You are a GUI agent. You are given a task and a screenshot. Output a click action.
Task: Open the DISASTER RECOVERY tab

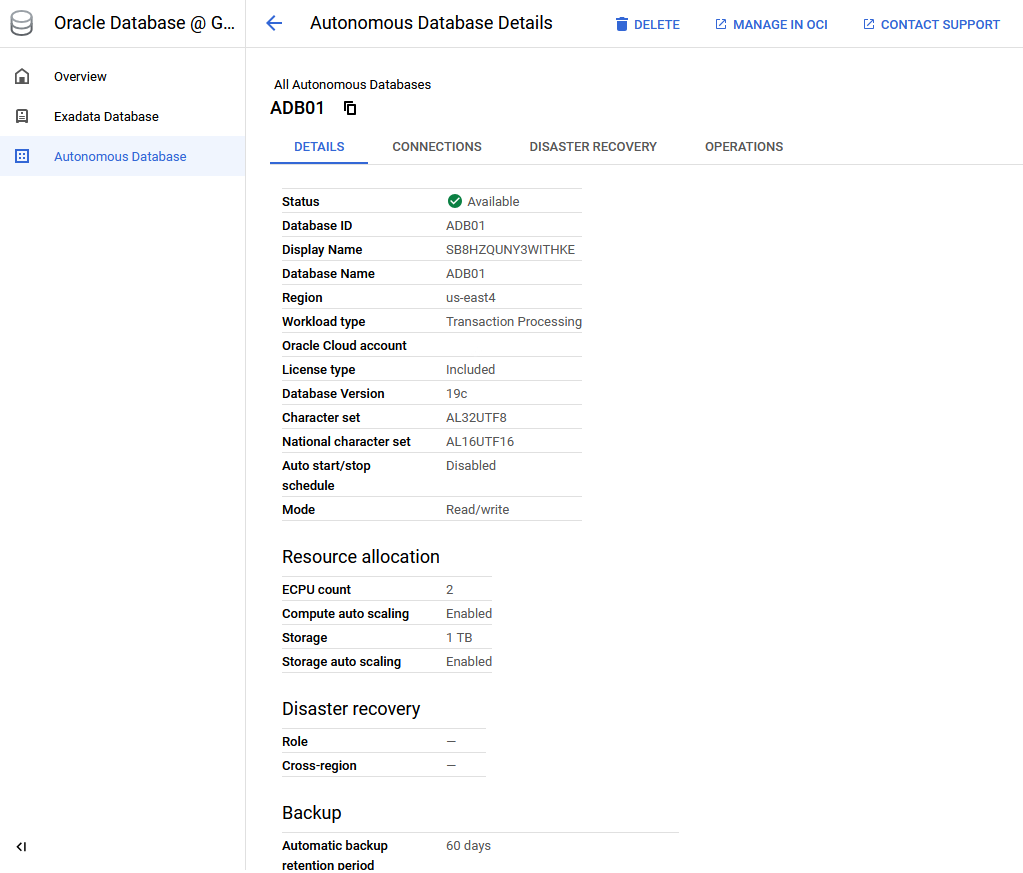593,147
